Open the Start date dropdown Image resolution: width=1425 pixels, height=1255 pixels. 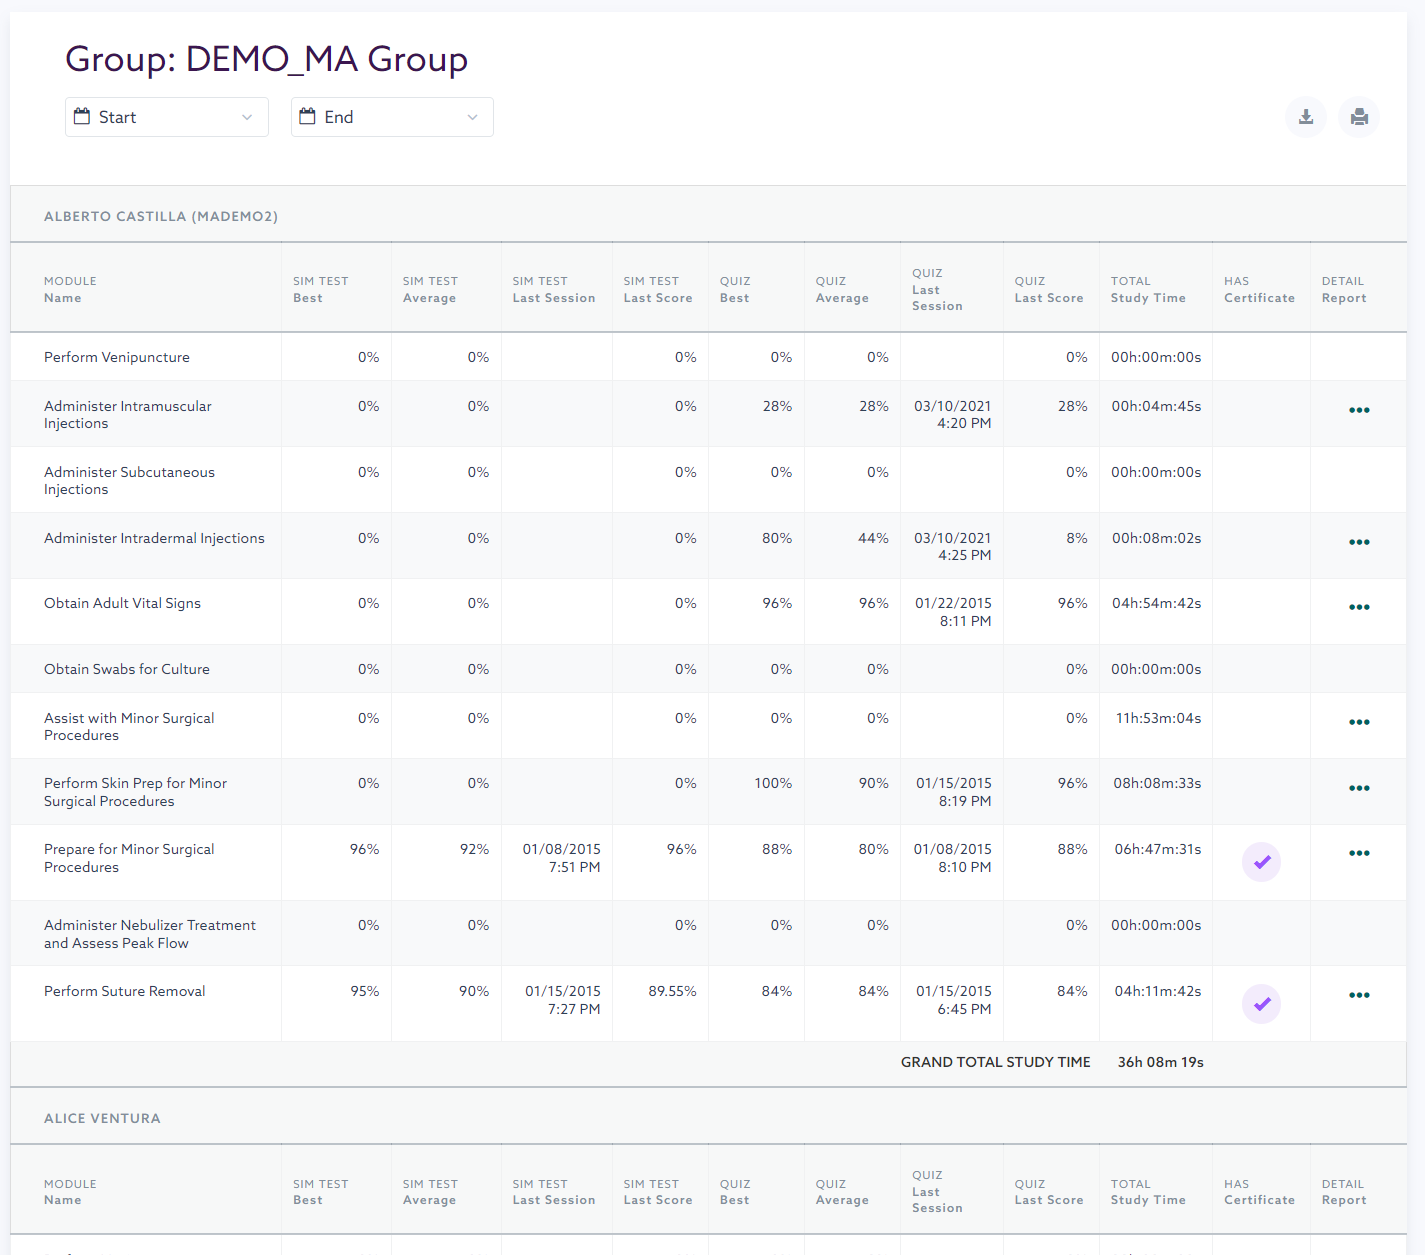click(166, 117)
